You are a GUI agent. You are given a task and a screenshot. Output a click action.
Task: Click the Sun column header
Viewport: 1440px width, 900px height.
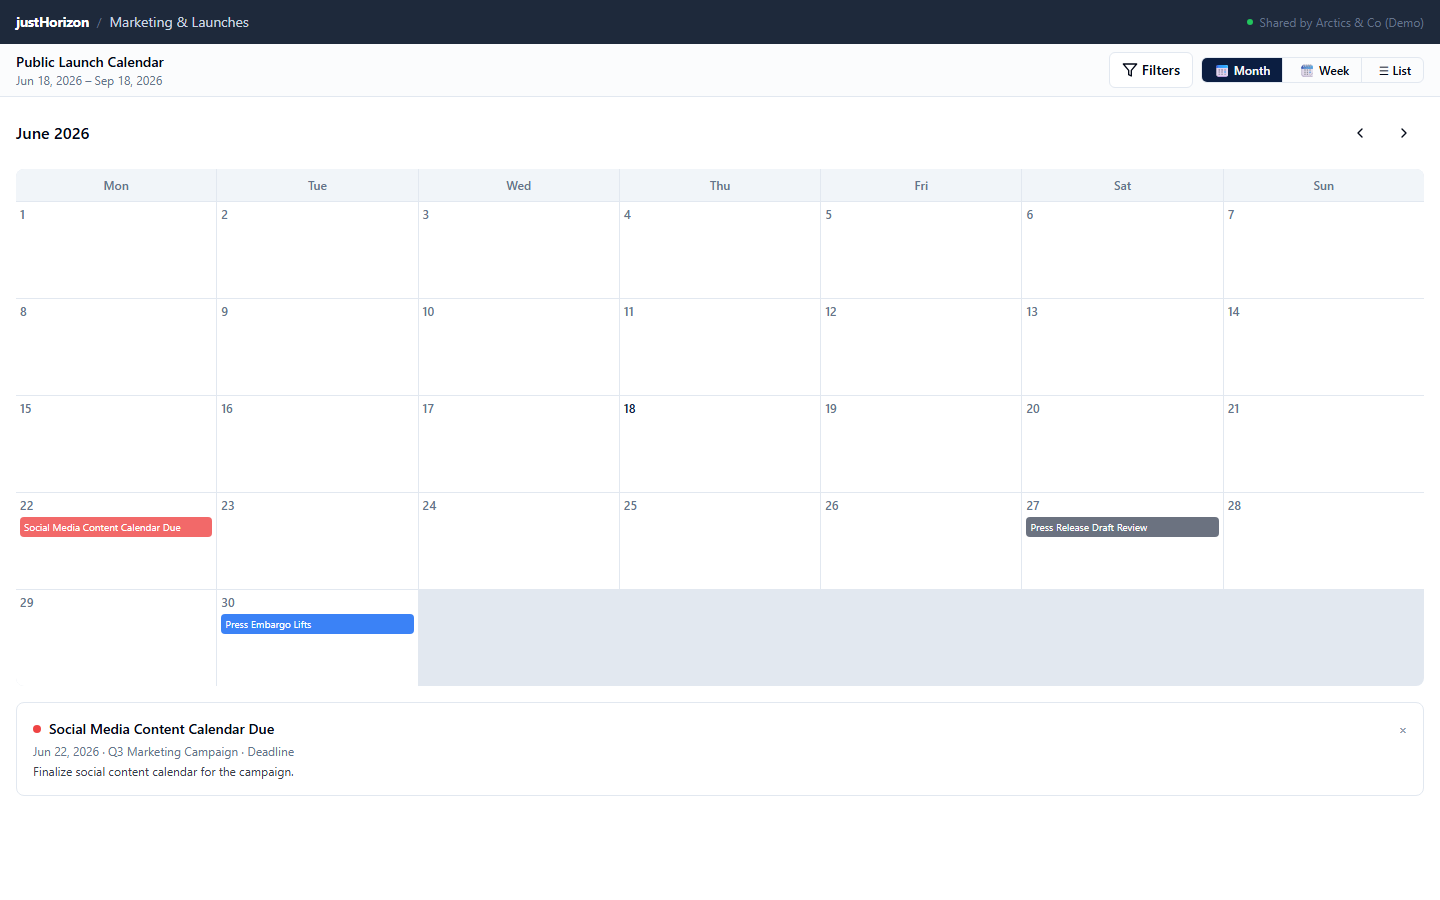point(1324,186)
